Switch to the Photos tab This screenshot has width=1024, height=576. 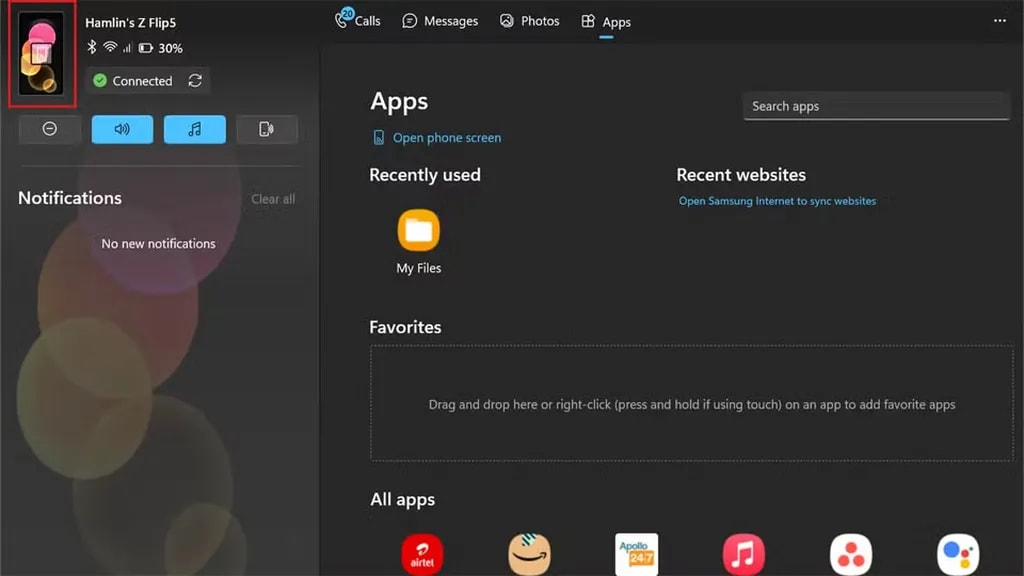tap(529, 20)
